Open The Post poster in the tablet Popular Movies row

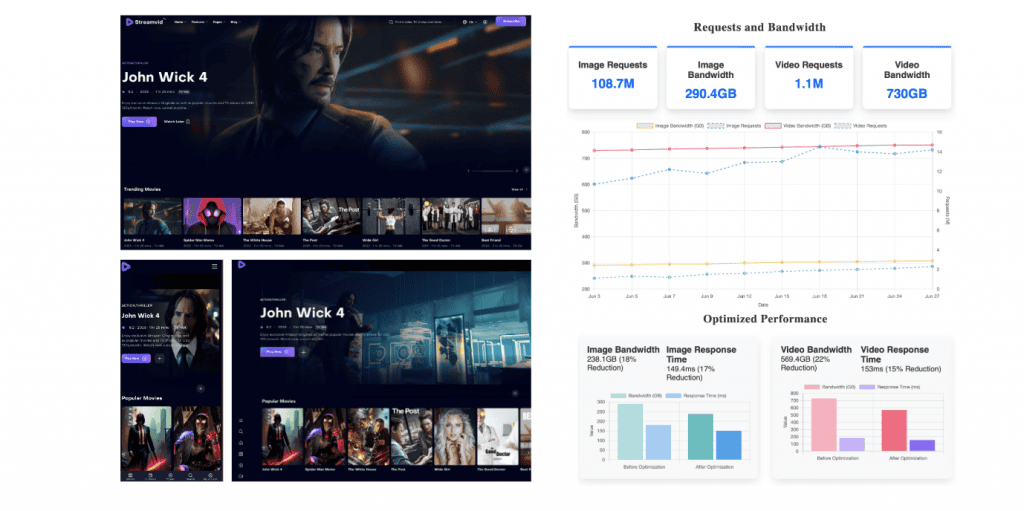[411, 437]
